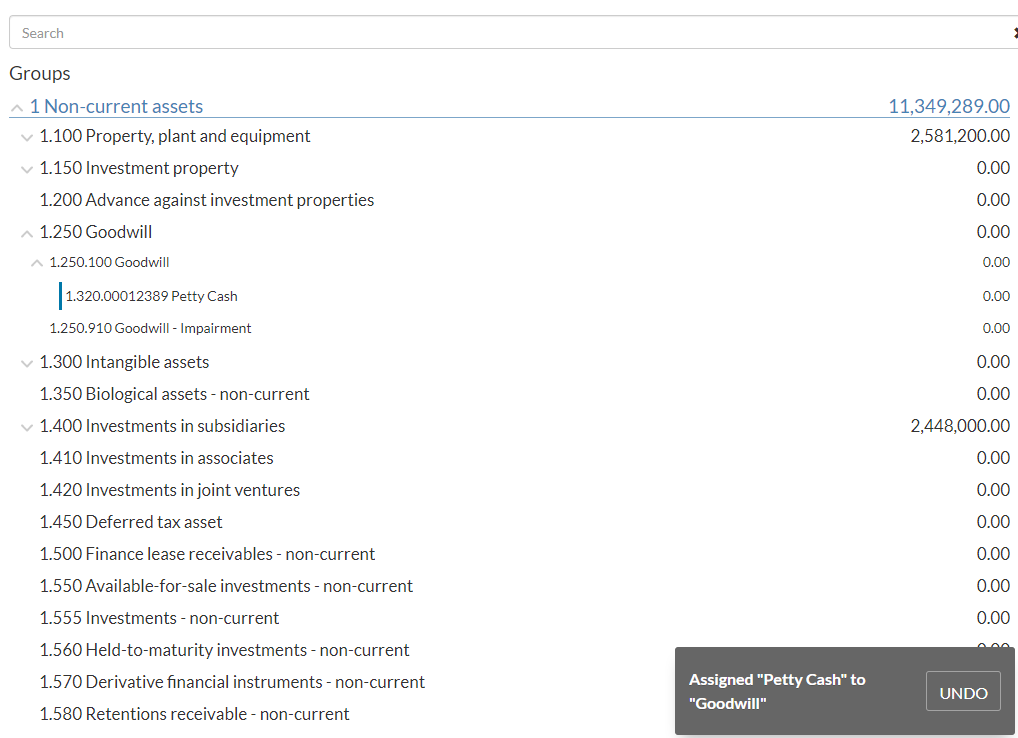Click UNDO to revert the Petty Cash assignment
1018x738 pixels.
click(962, 690)
